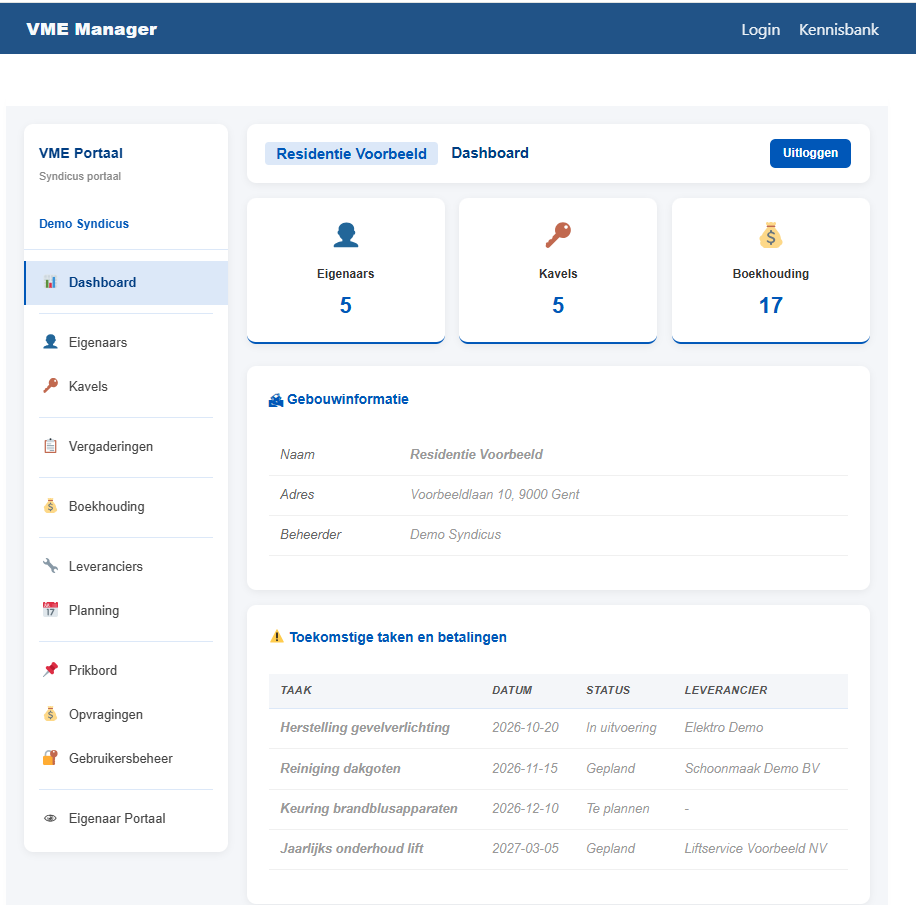Open Gebruikersbeheer settings
The image size is (916, 905).
coord(126,758)
